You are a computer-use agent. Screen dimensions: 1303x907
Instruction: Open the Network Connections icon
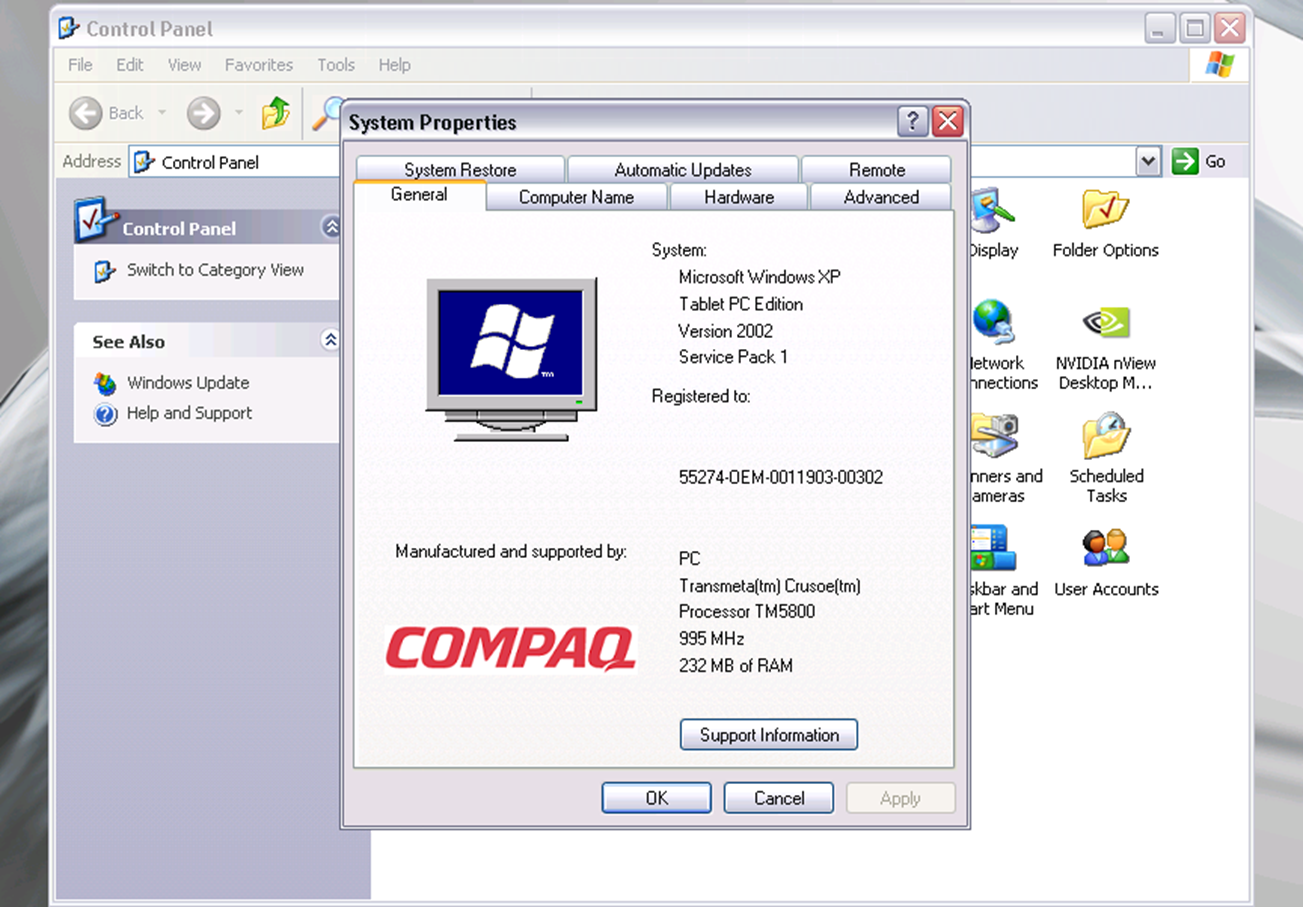pyautogui.click(x=992, y=322)
